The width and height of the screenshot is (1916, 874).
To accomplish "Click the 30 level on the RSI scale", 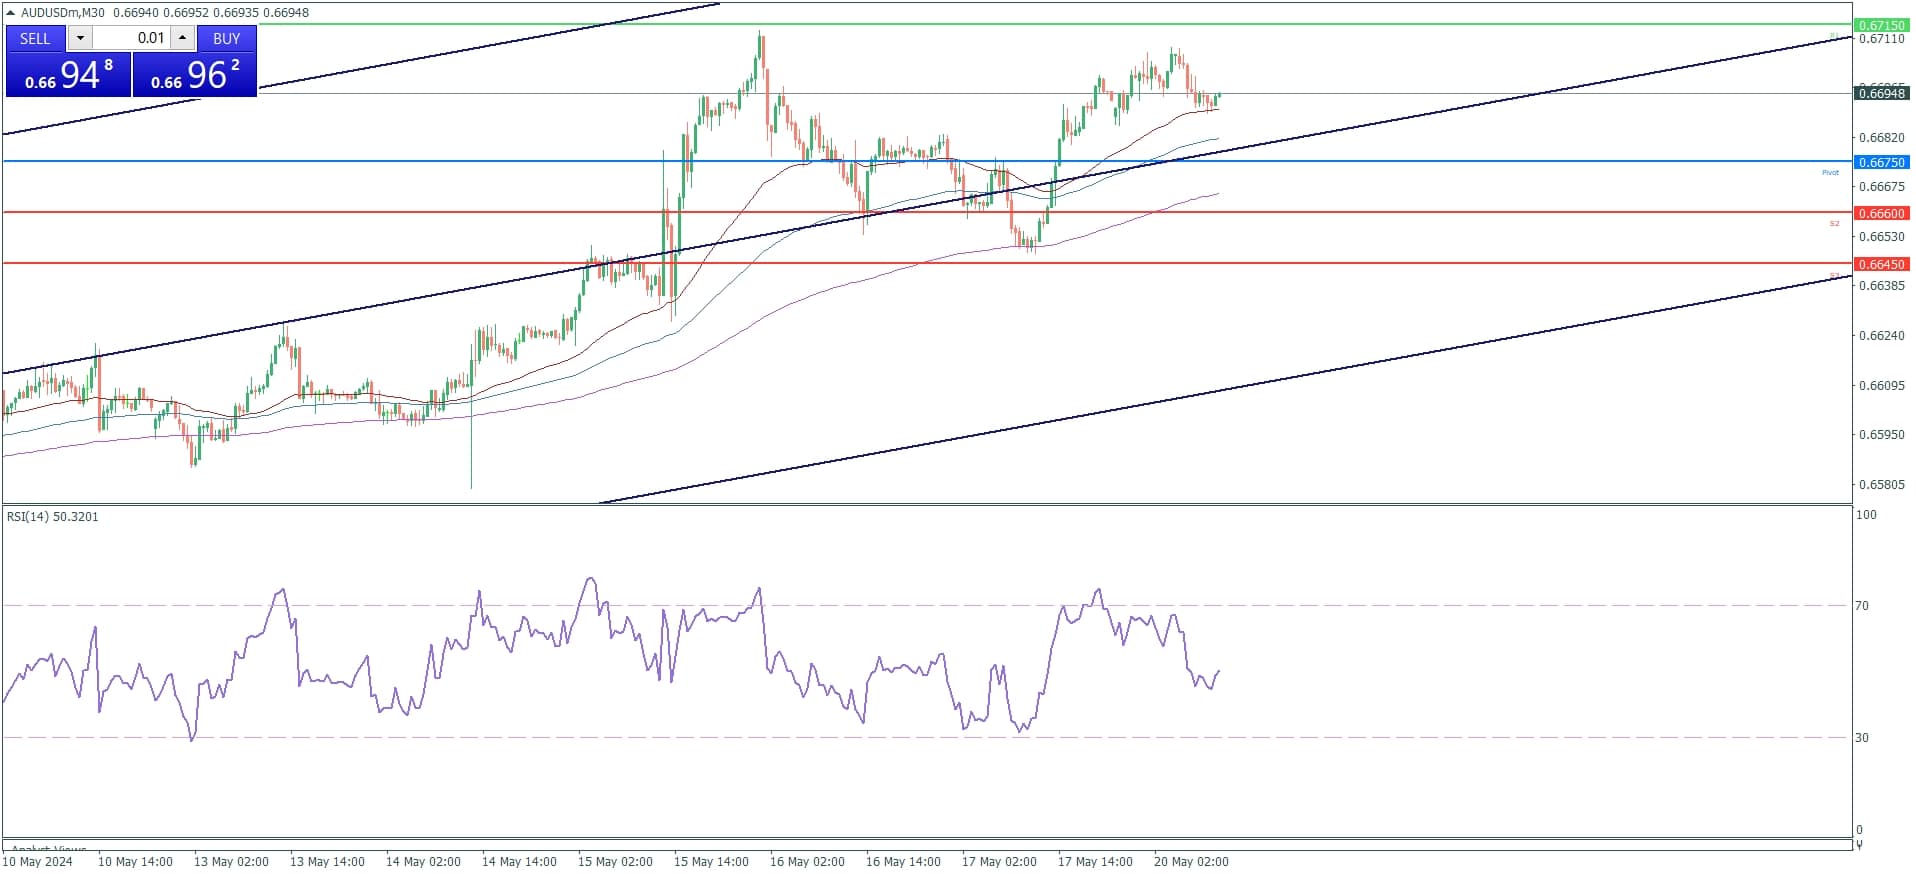I will (x=1862, y=738).
